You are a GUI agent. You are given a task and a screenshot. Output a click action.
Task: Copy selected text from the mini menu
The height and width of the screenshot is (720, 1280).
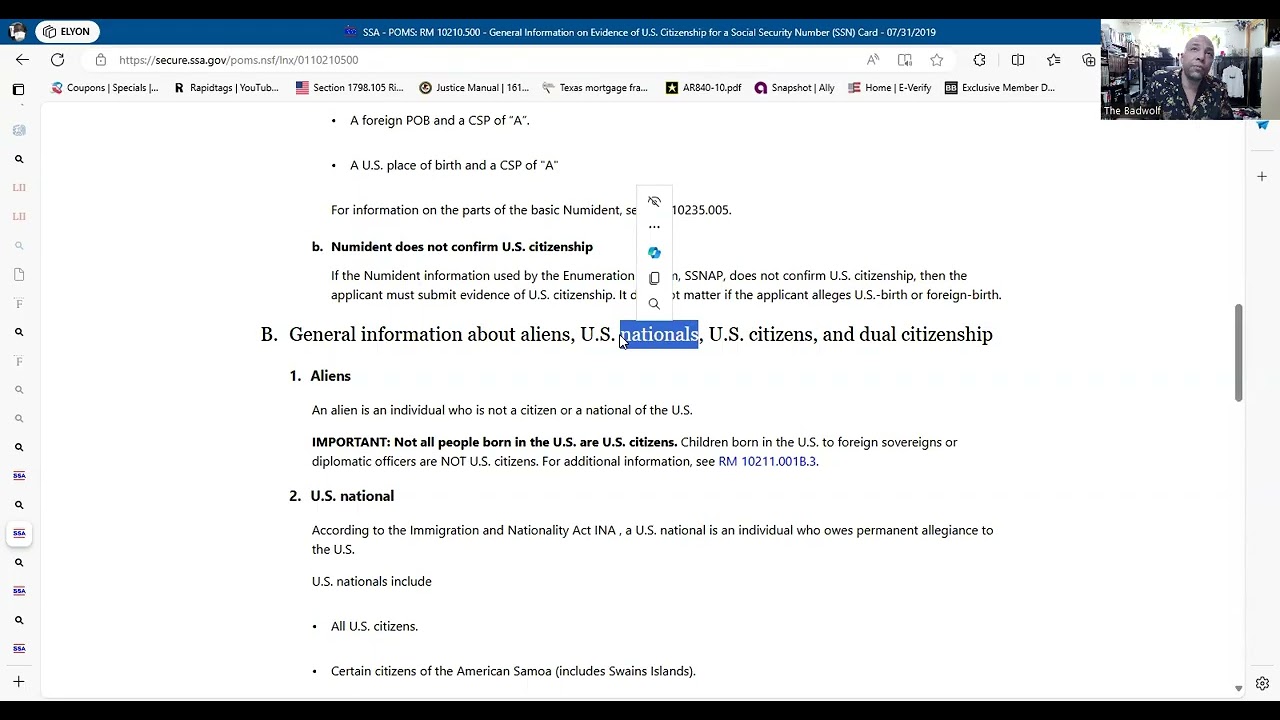[x=654, y=278]
